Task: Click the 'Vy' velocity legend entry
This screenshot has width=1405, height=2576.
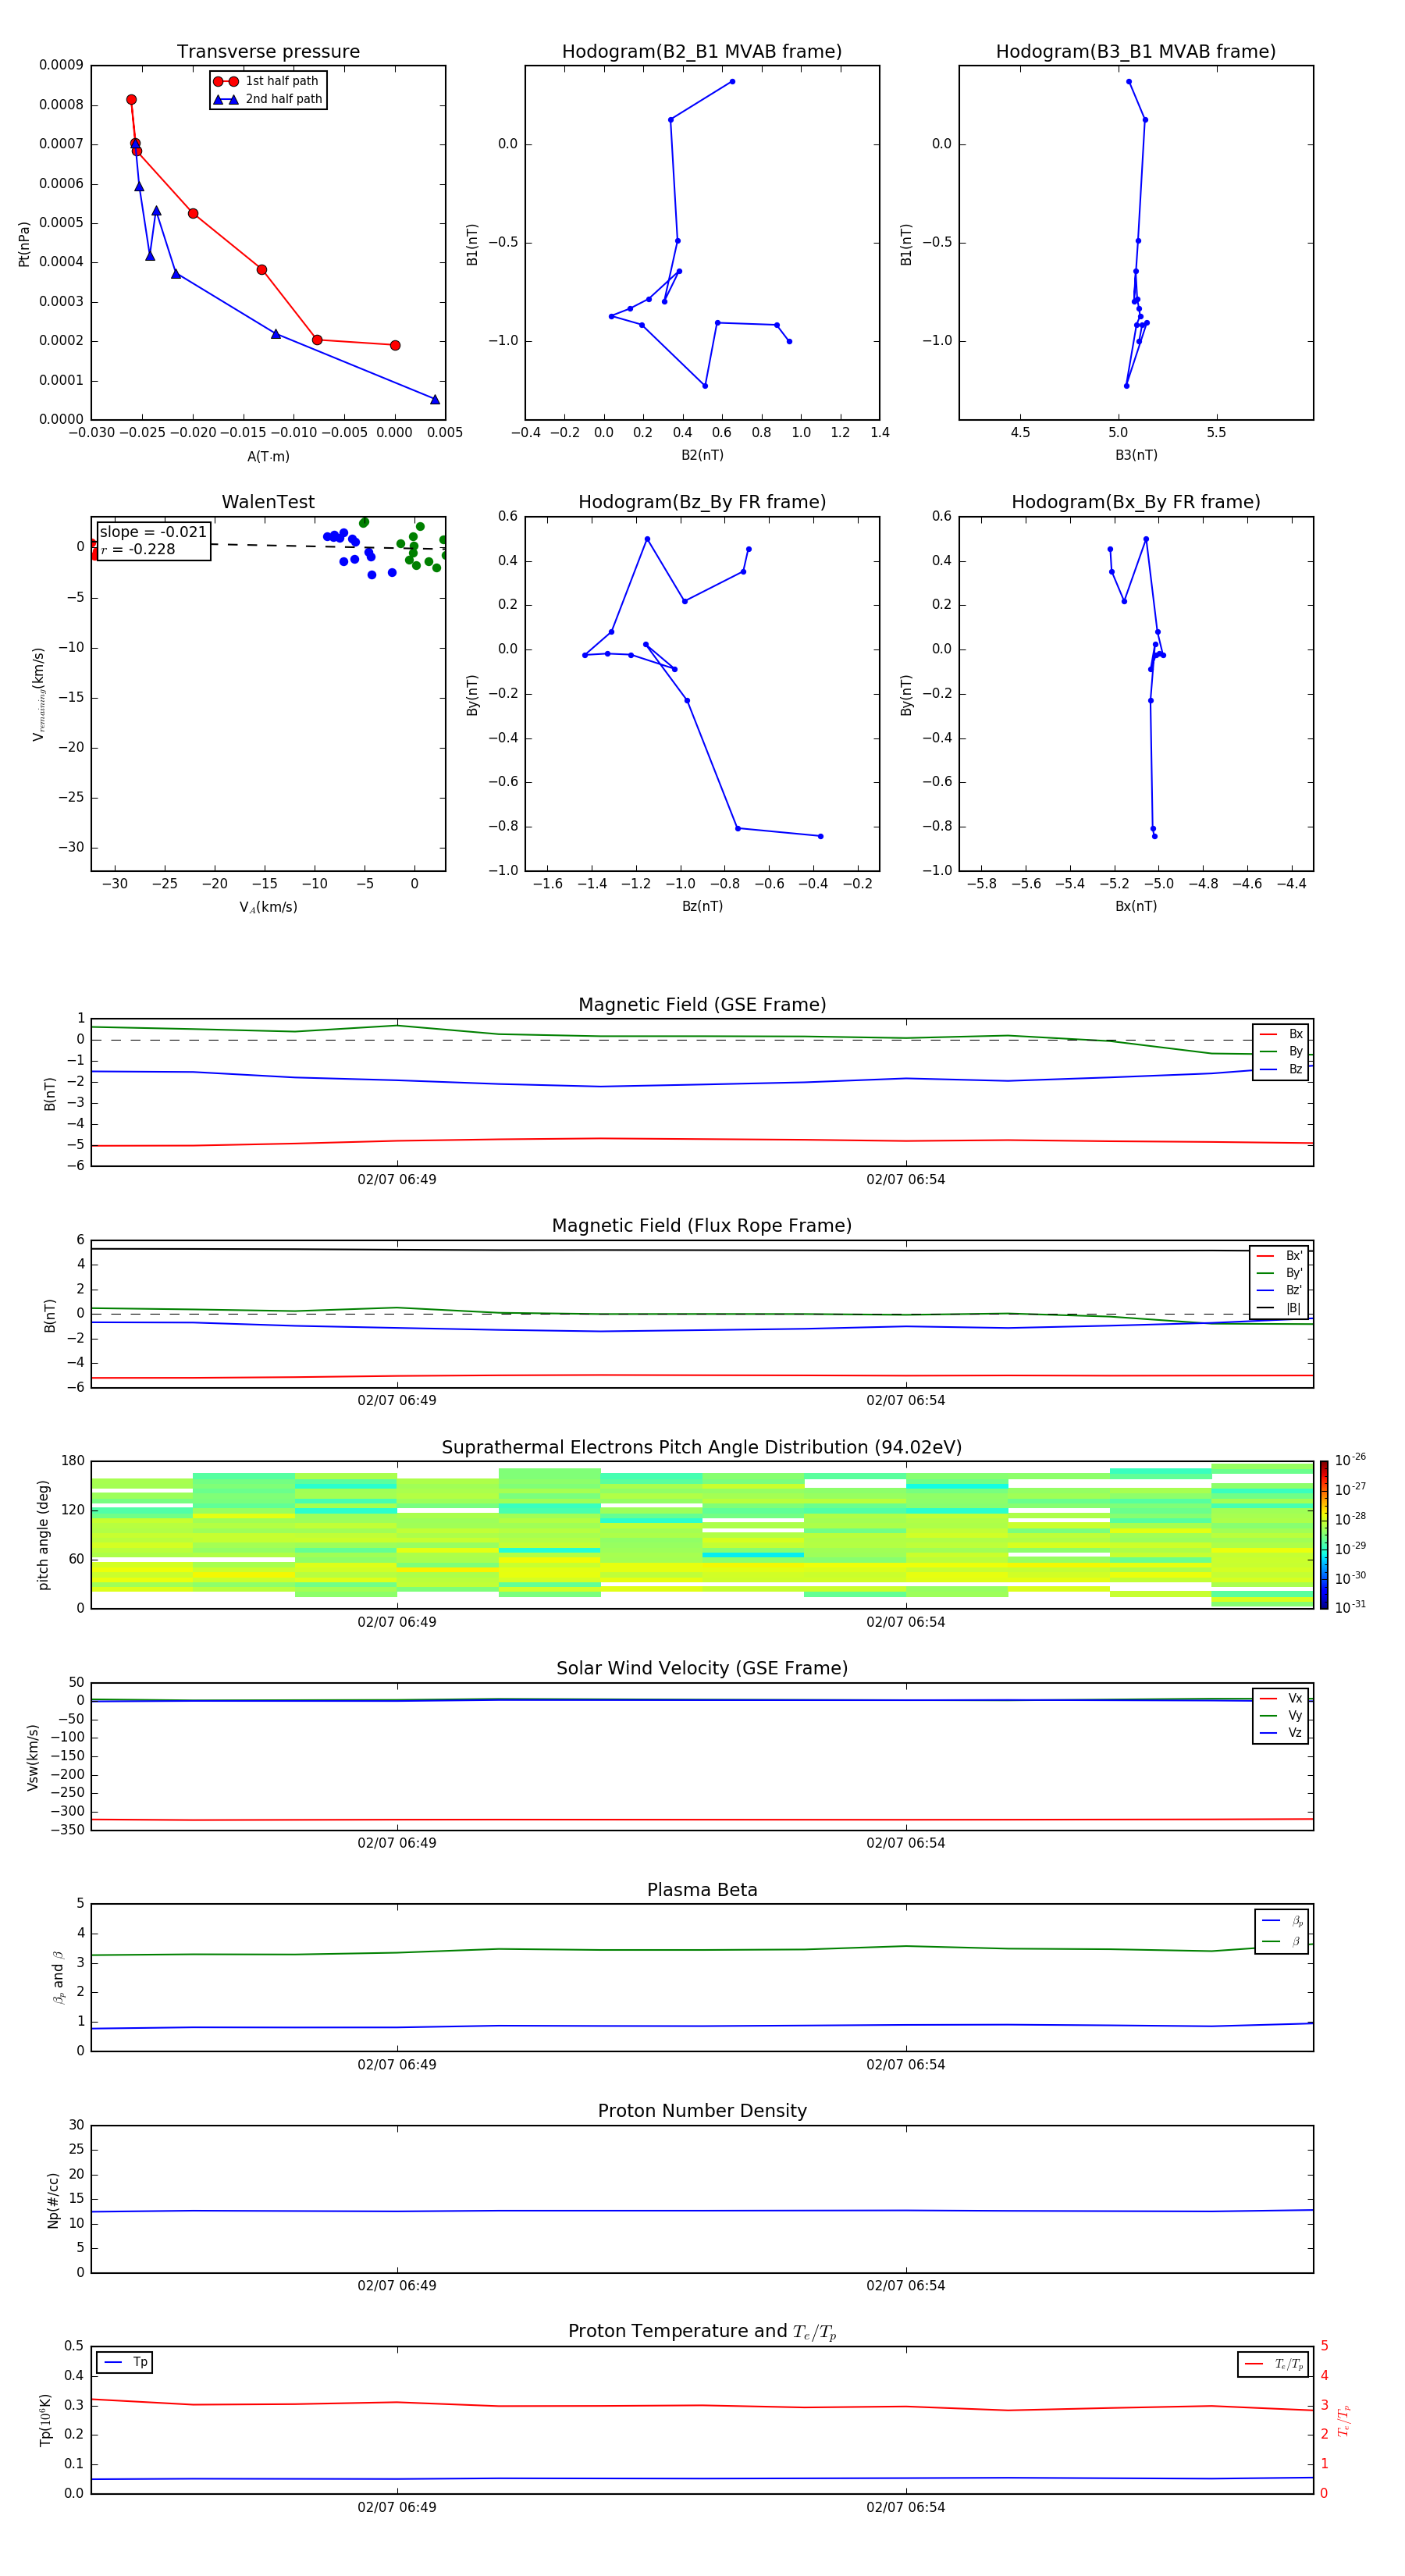Action: 1281,1715
